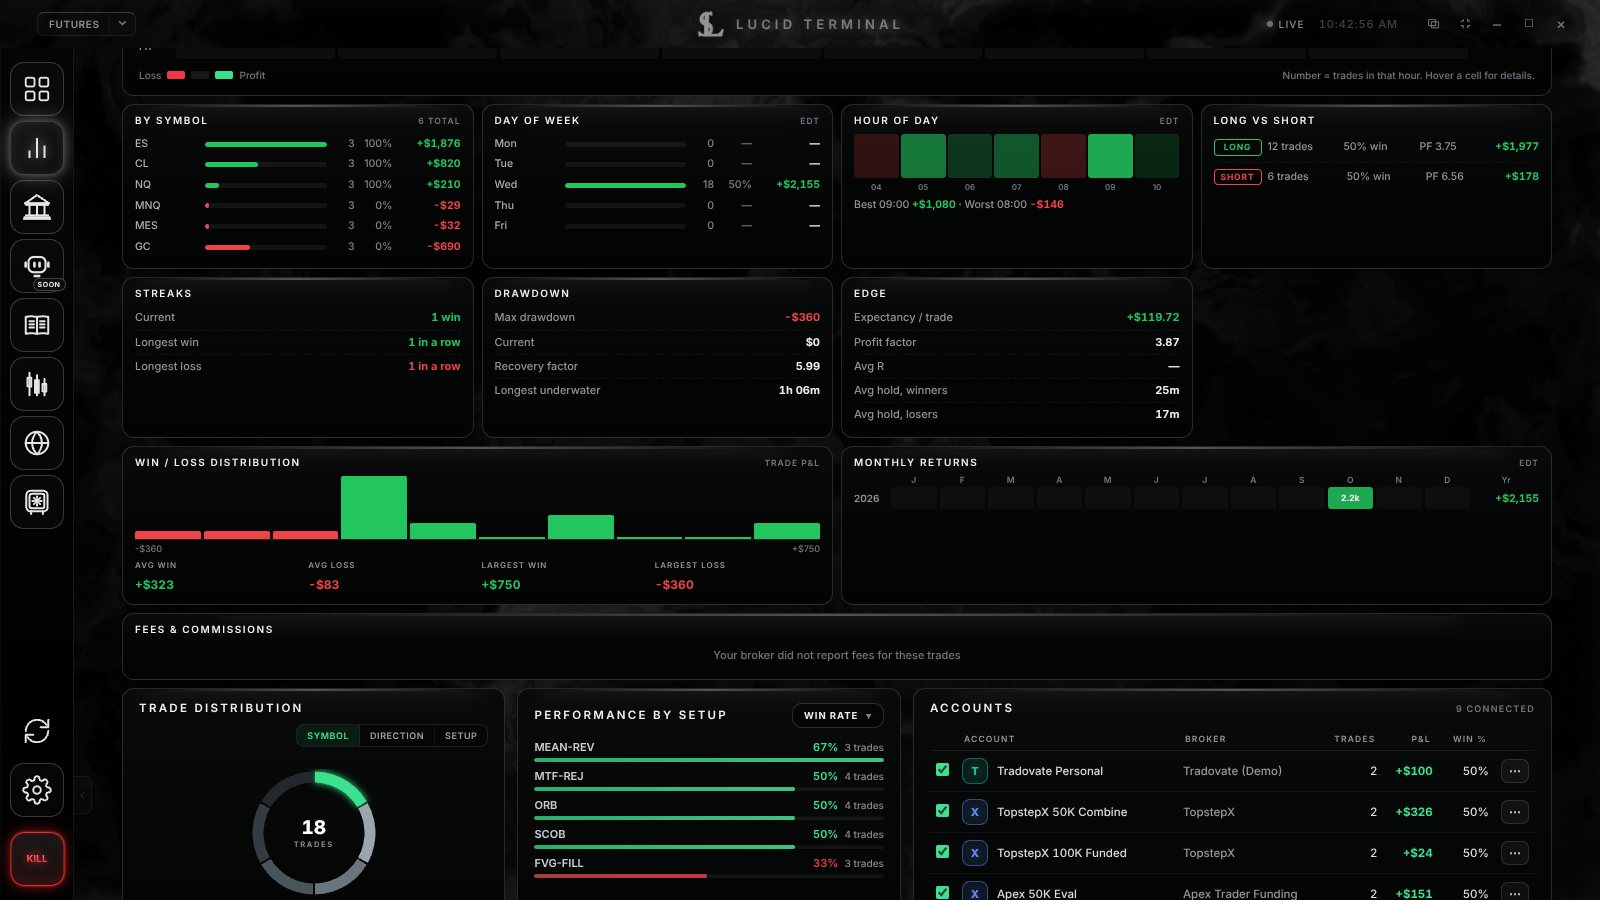
Task: Open the globe sidebar icon
Action: tap(37, 443)
